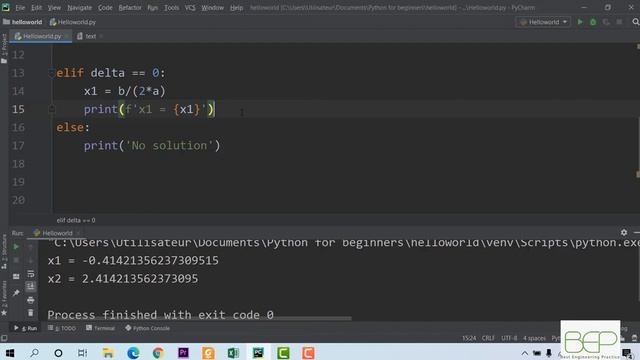Open the Helloworld run configuration dropdown
This screenshot has height=360, width=640.
543,22
